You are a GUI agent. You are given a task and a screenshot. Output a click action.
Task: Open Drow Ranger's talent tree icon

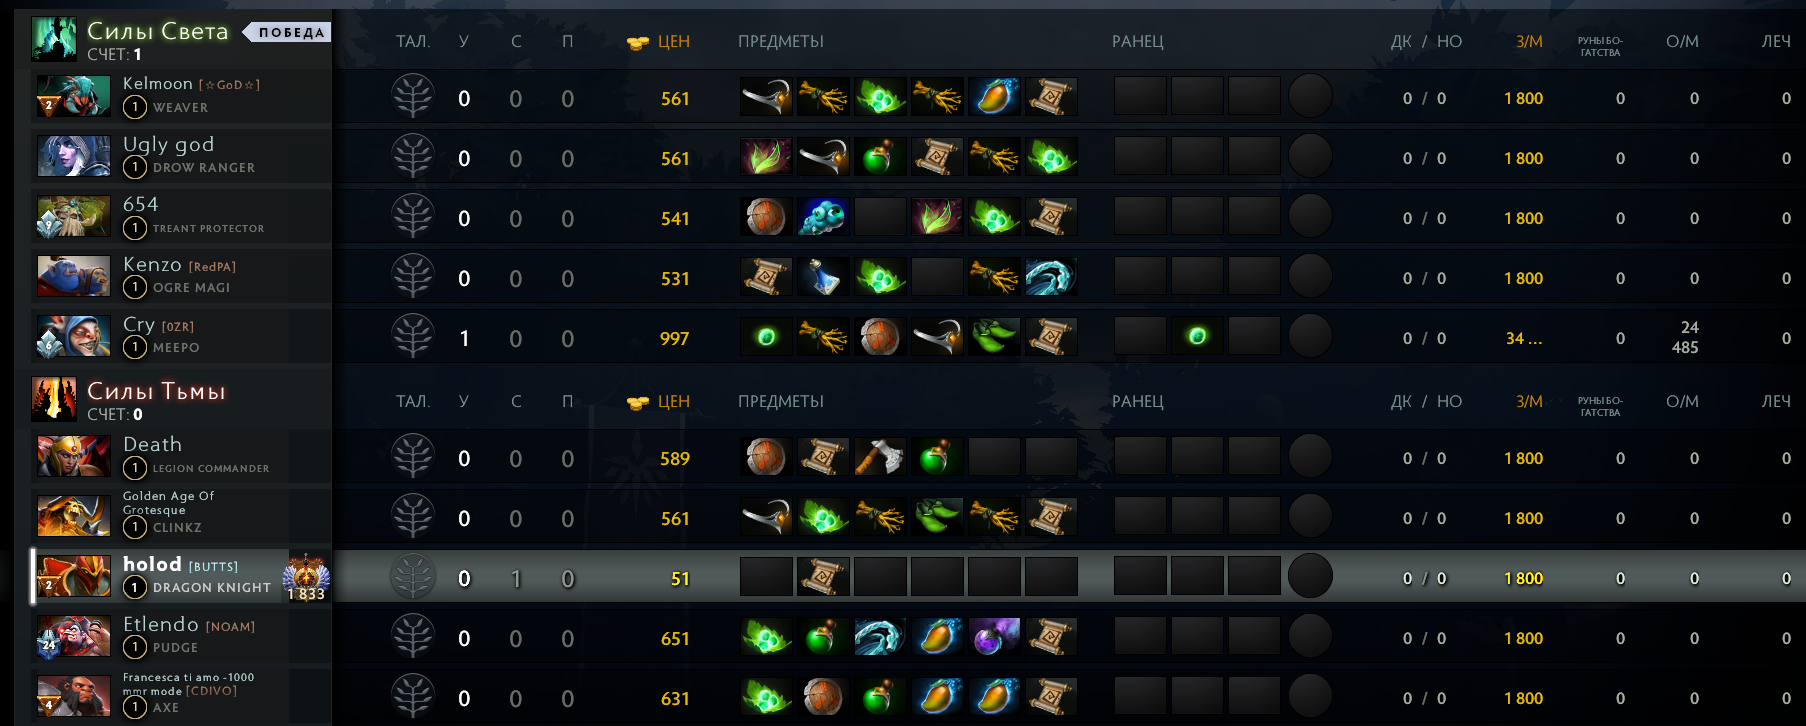click(x=413, y=157)
